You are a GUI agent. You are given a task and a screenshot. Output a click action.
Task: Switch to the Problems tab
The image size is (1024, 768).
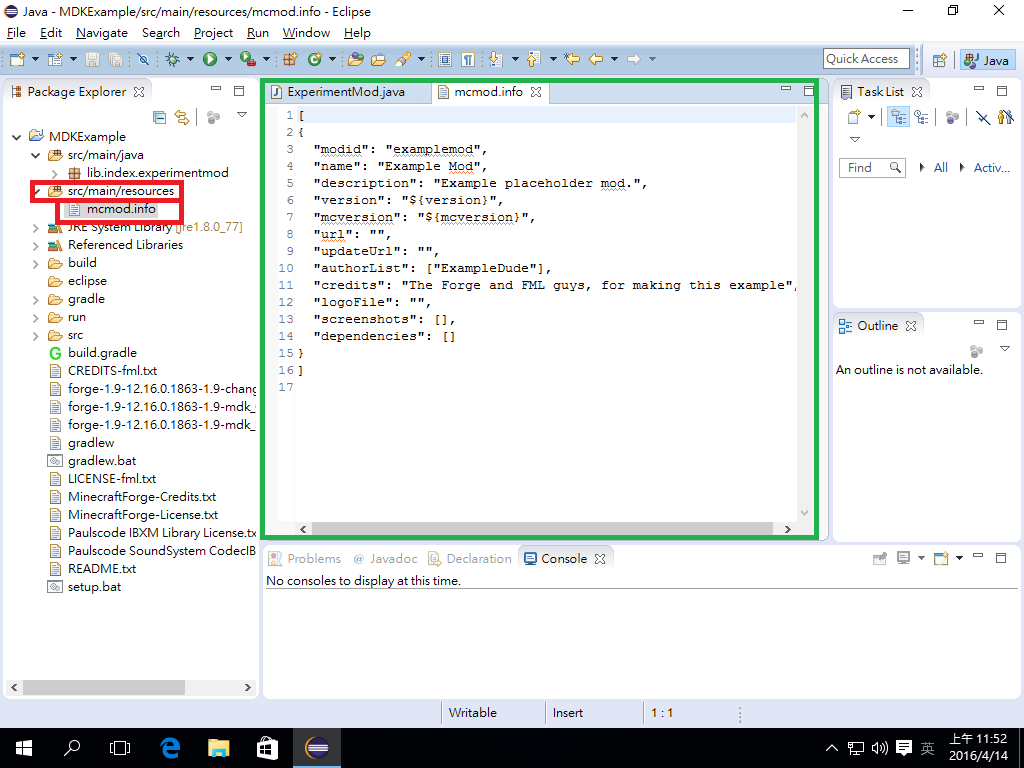point(304,559)
